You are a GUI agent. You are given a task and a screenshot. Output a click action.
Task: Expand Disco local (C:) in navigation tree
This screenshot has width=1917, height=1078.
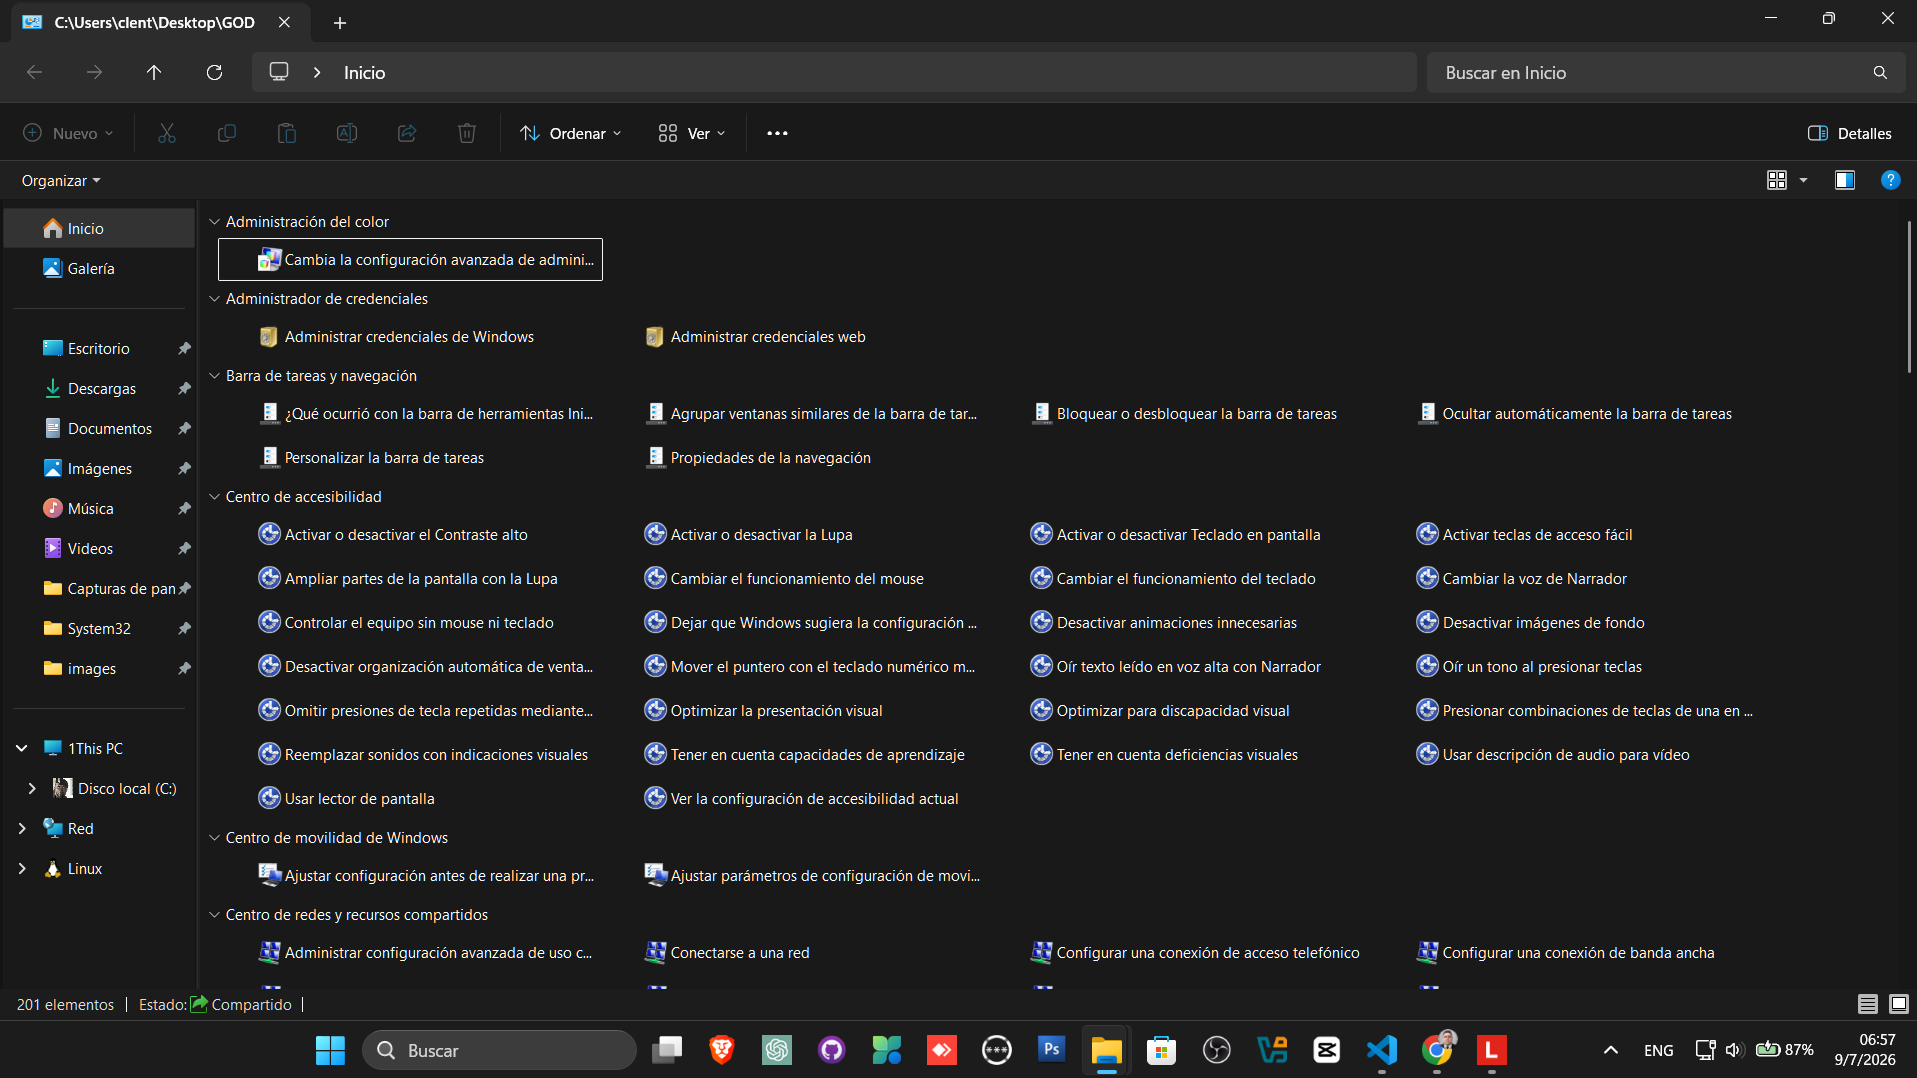(x=32, y=789)
